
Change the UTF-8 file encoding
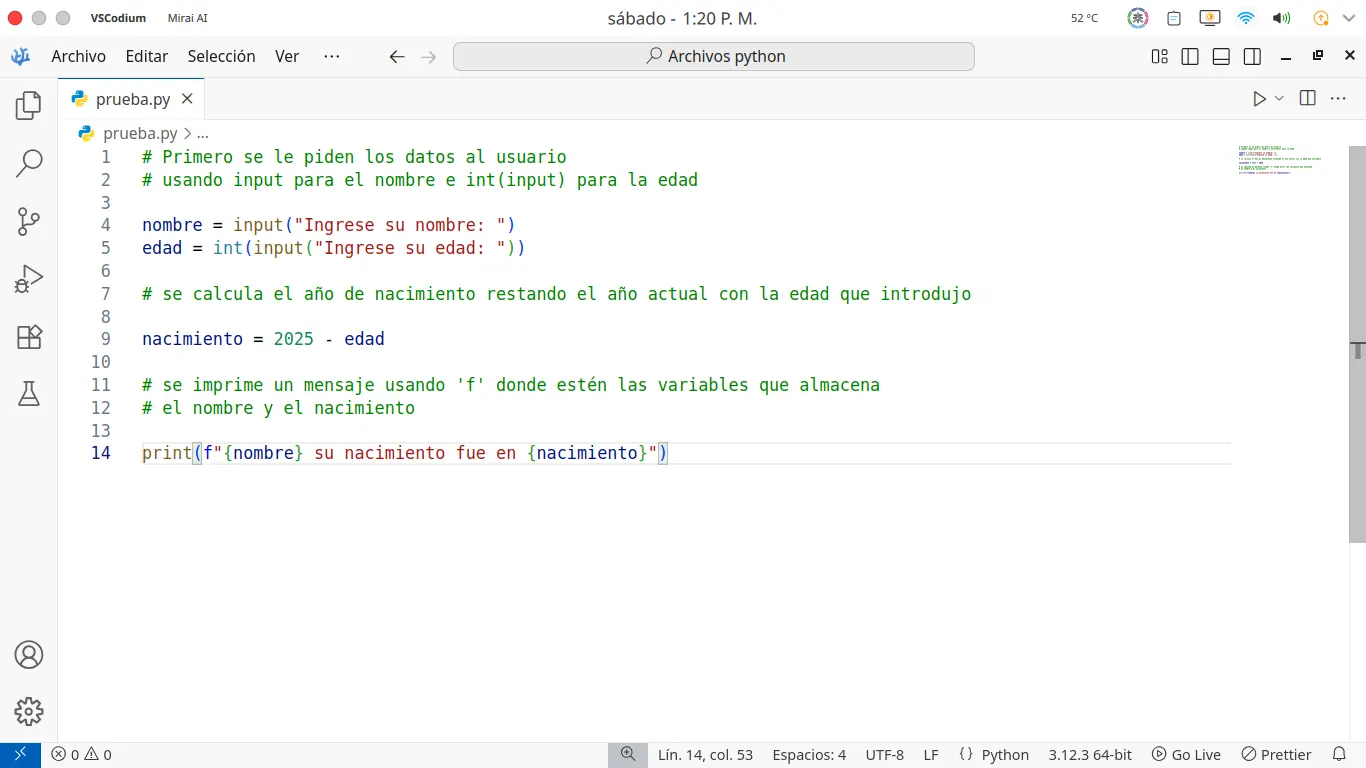(885, 755)
